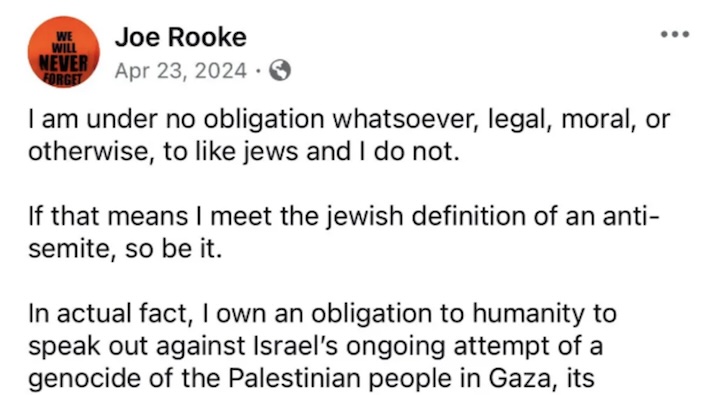Click the year "2024" in the timestamp
Image resolution: width=720 pixels, height=395 pixels.
220,71
